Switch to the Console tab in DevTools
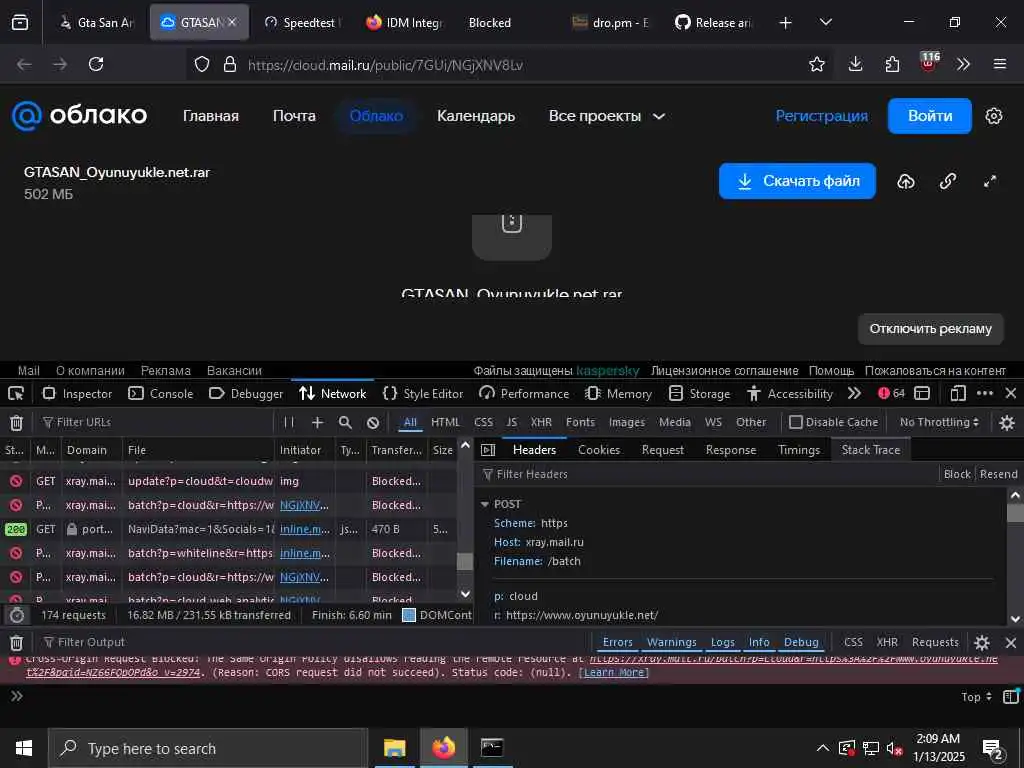The image size is (1024, 768). pyautogui.click(x=161, y=393)
